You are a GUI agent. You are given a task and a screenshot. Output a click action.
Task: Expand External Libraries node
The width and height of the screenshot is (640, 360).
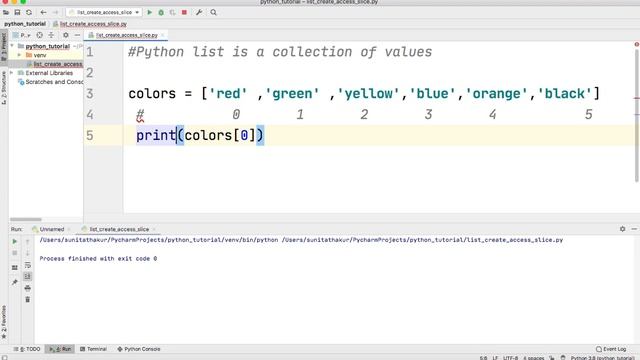click(12, 73)
